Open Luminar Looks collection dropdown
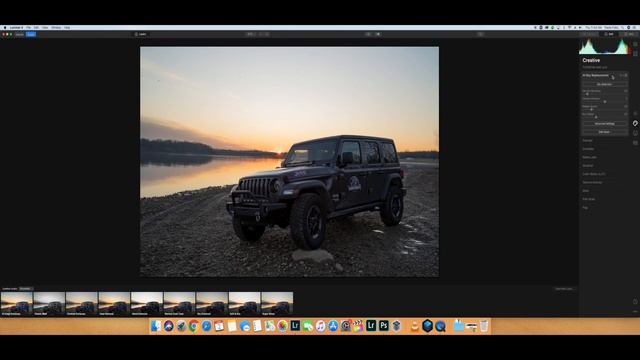640x360 pixels. pos(25,289)
